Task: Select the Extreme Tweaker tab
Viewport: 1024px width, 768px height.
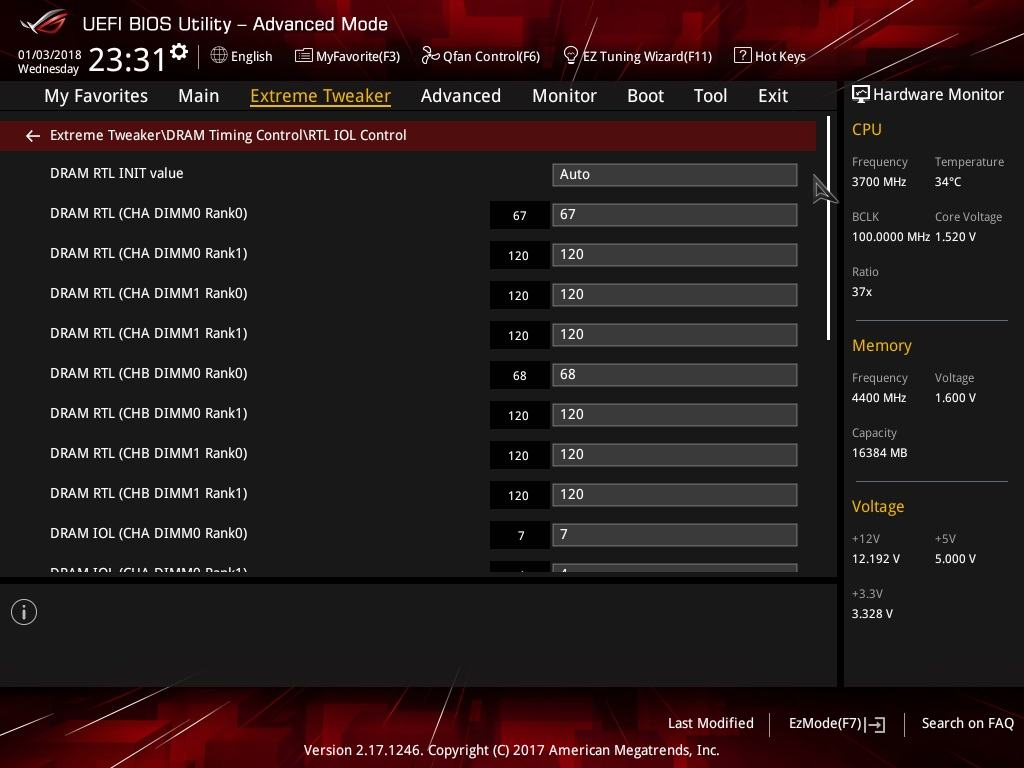Action: 320,96
